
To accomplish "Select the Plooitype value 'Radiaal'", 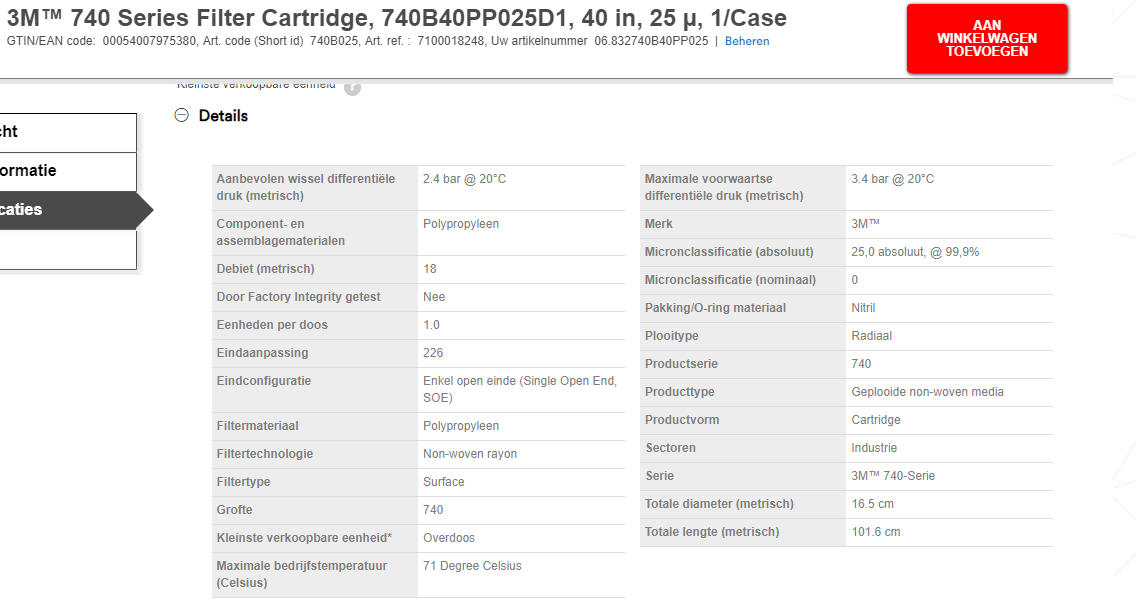I will [x=872, y=336].
